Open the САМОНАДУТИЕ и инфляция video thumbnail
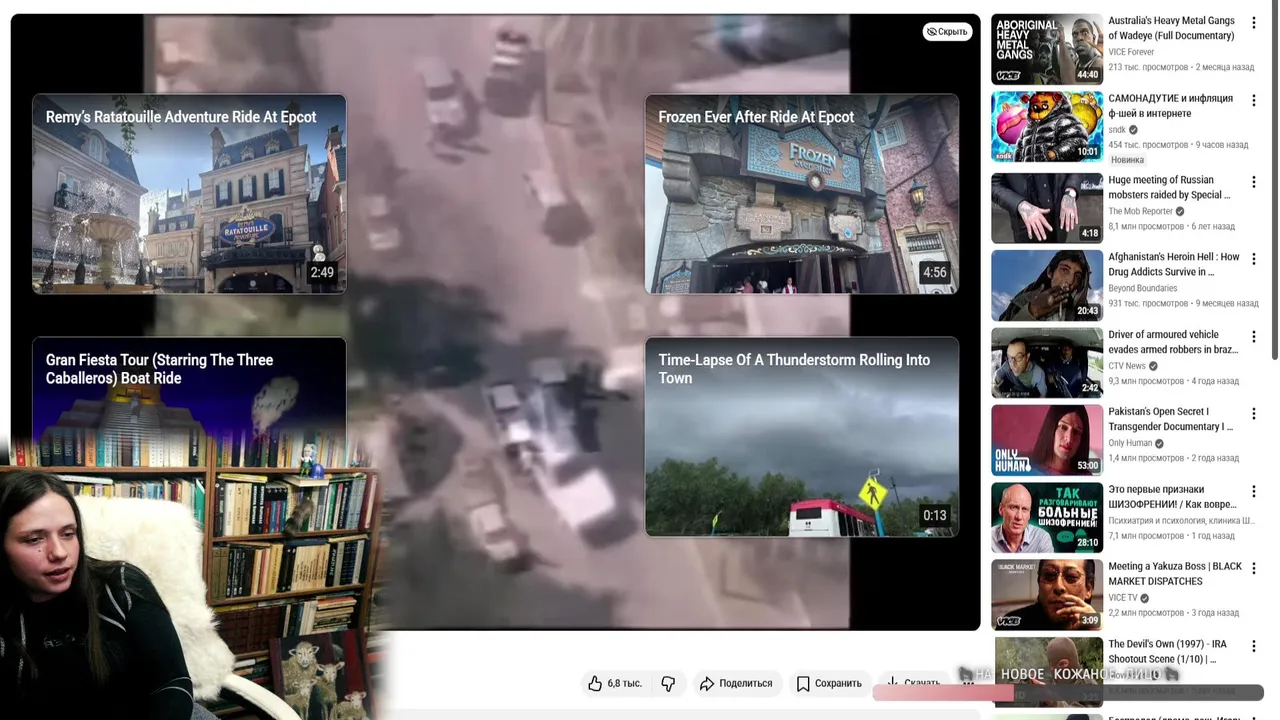 coord(1047,127)
